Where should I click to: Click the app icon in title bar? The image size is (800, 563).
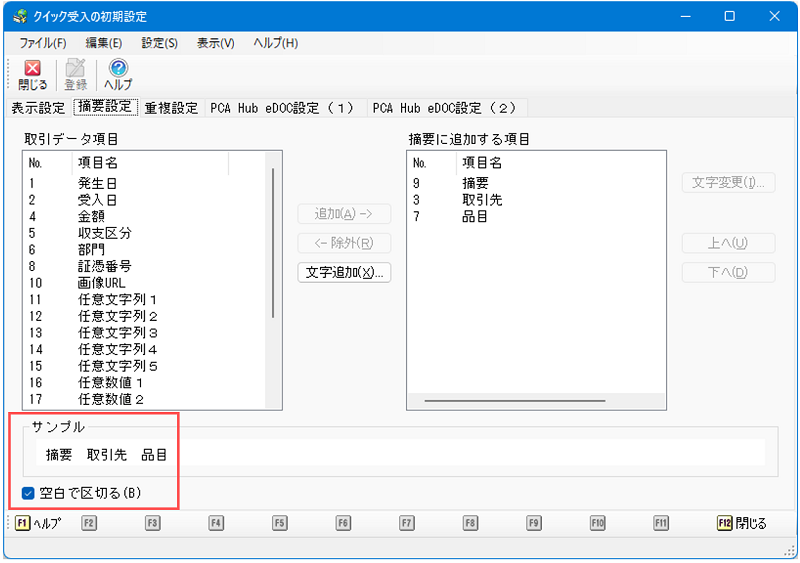pos(20,16)
